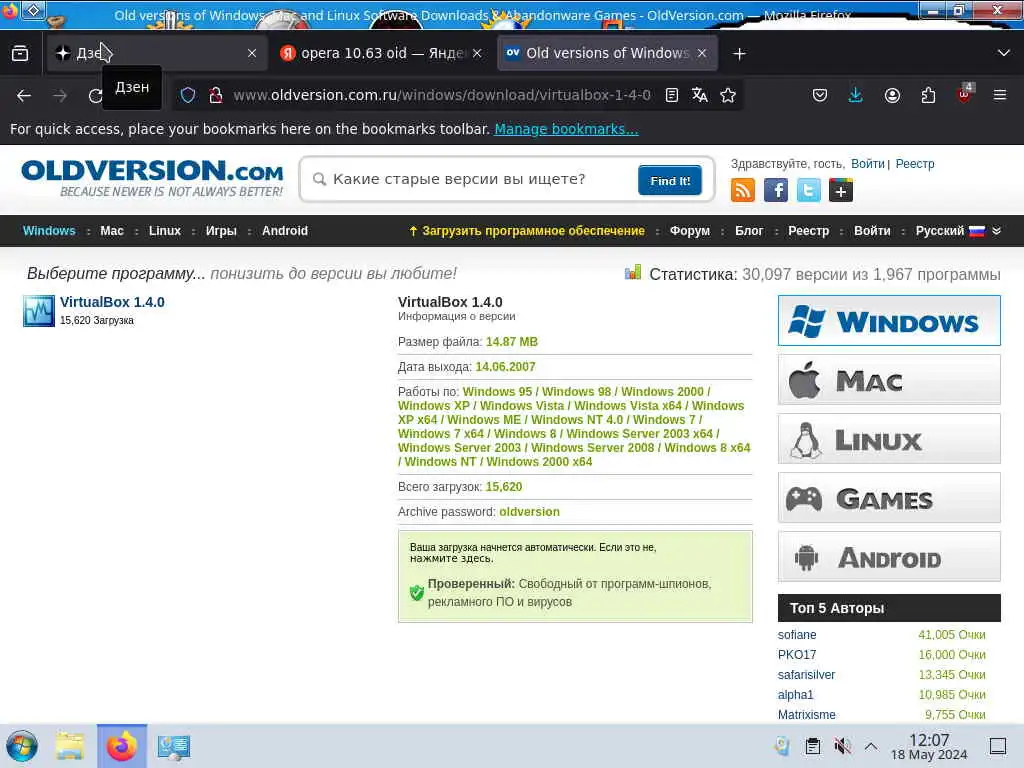Select Mac in the site nav bar

[112, 231]
